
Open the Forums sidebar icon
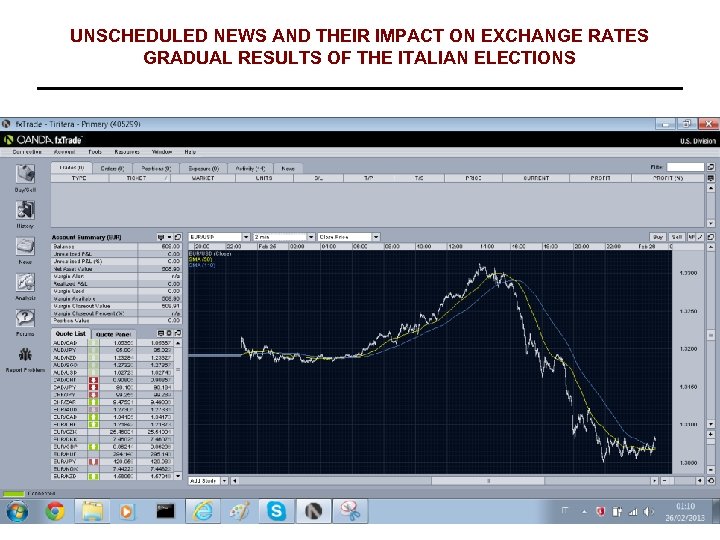(x=25, y=318)
